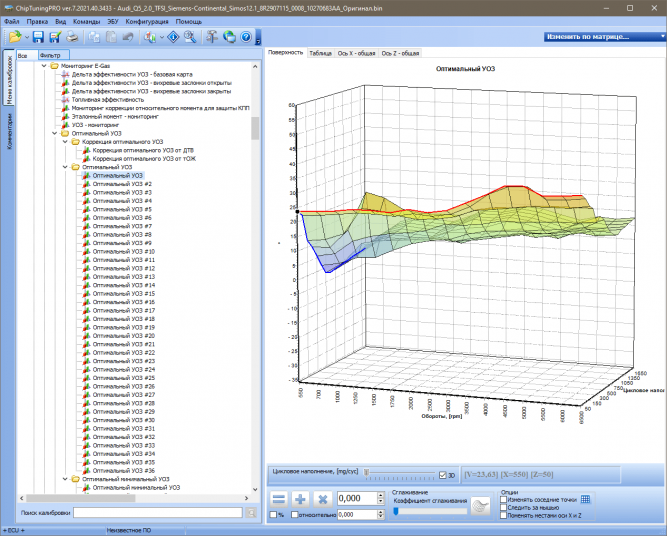Screen dimensions: 667x536
Task: Enable the относительно checkbox
Action: point(294,515)
